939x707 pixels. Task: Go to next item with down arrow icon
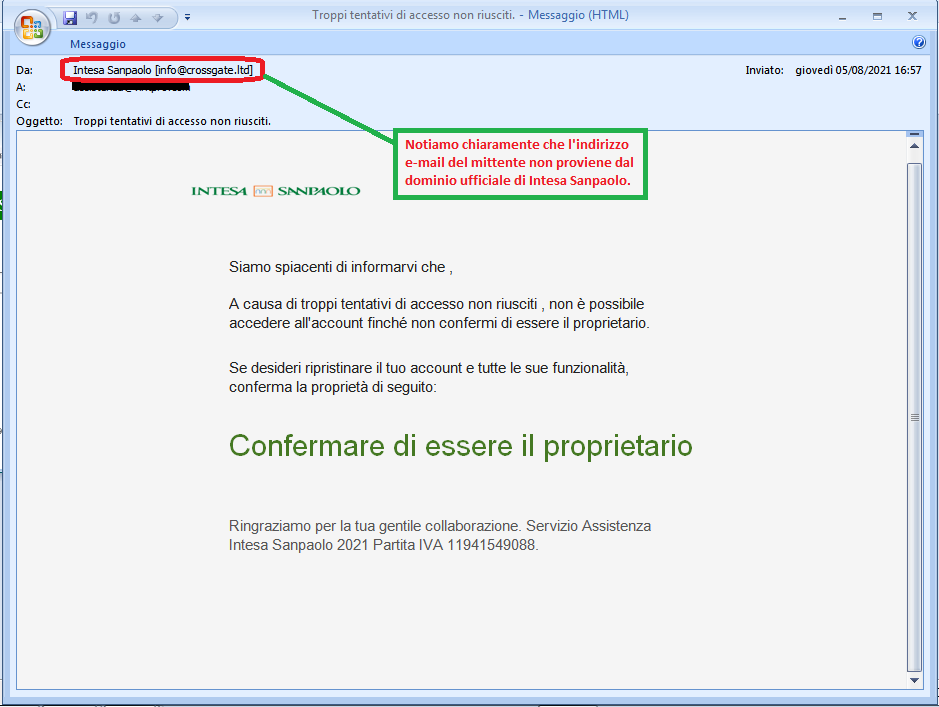(158, 18)
